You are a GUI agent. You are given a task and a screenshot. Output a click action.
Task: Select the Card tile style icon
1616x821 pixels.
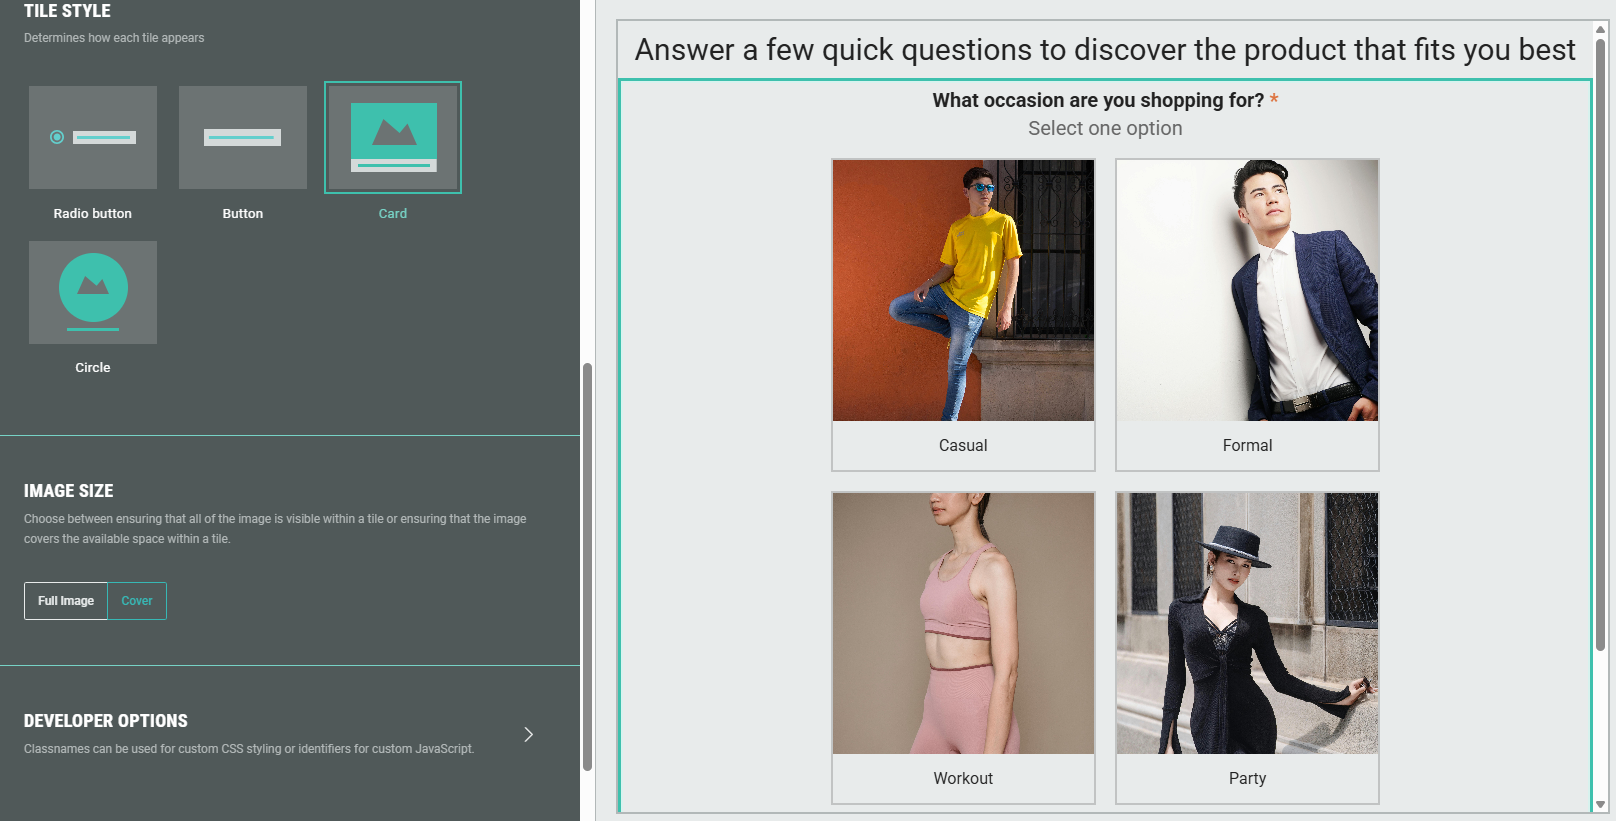click(393, 137)
